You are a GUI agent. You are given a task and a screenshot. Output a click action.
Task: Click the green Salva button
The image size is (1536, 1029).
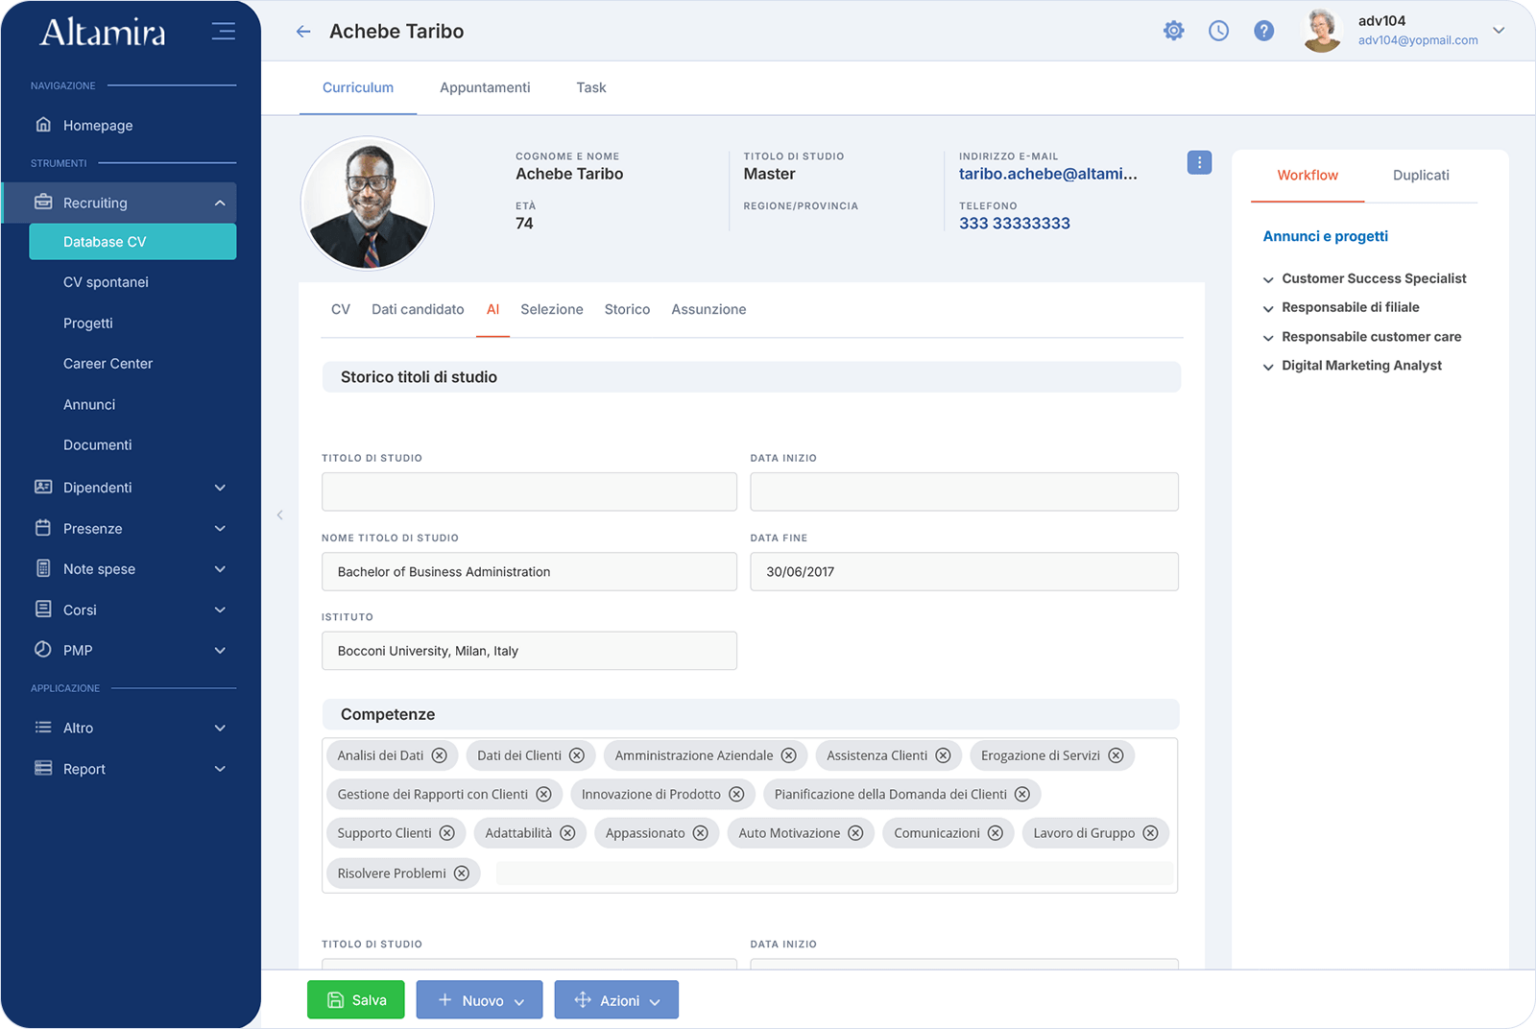point(356,999)
